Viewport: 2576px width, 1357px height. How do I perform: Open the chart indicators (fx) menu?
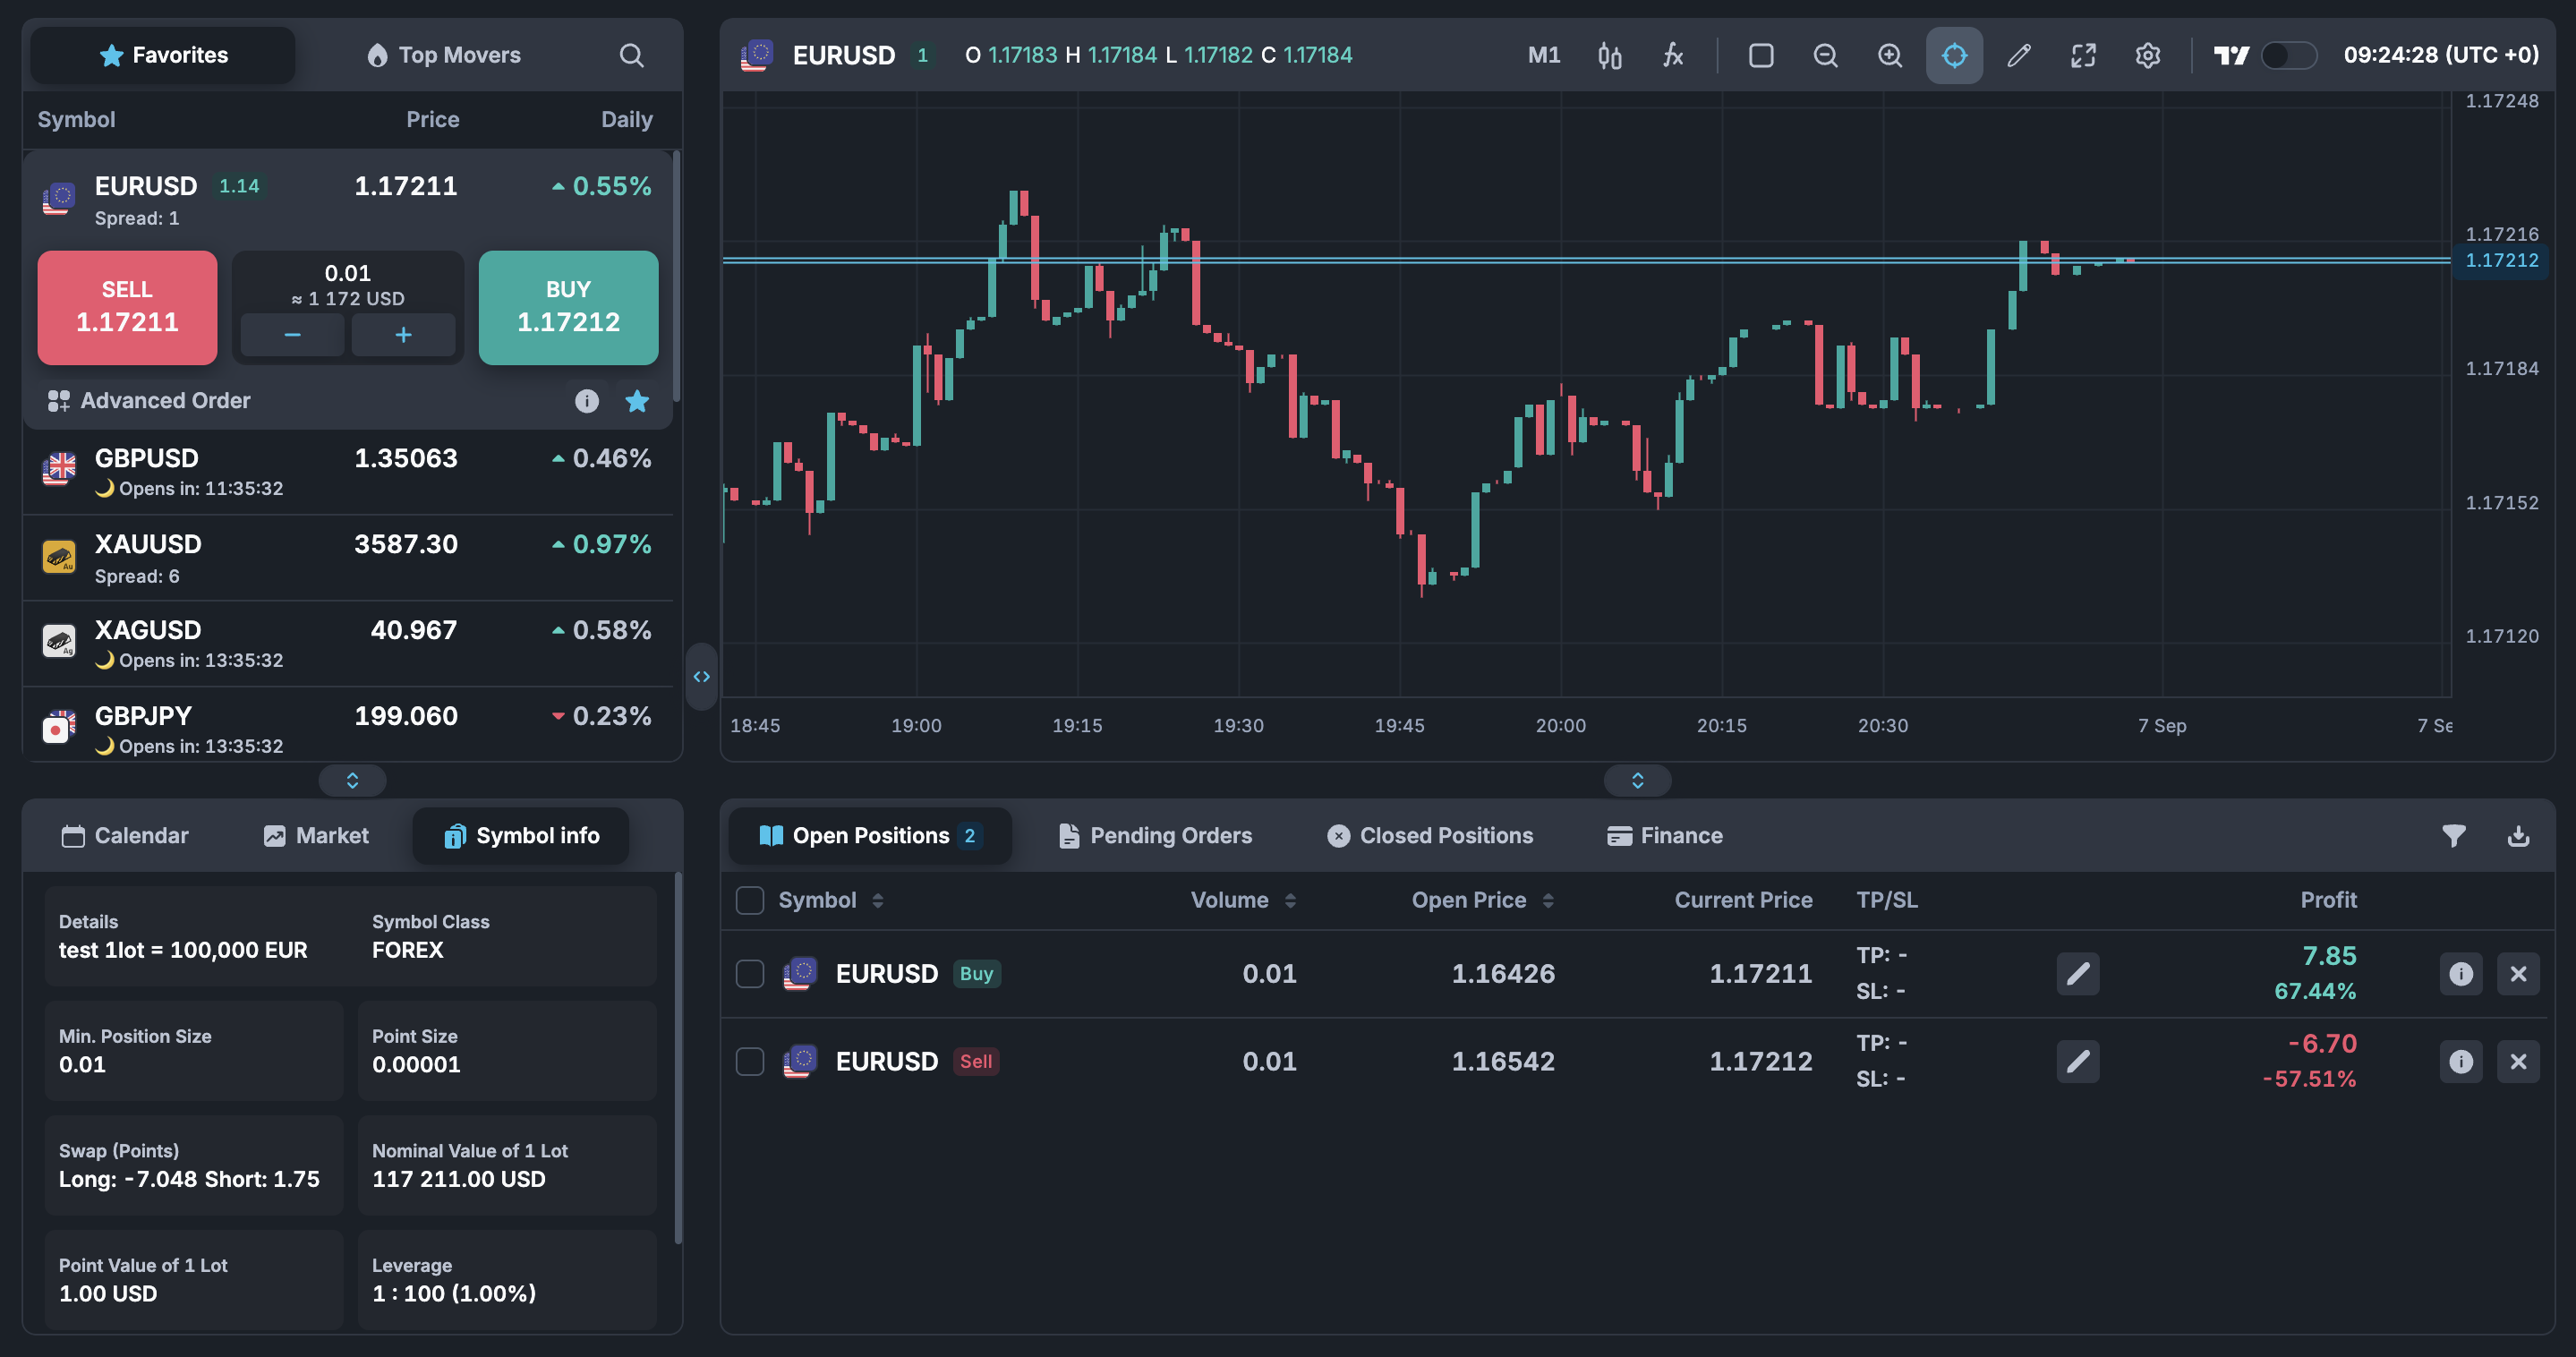pos(1673,55)
